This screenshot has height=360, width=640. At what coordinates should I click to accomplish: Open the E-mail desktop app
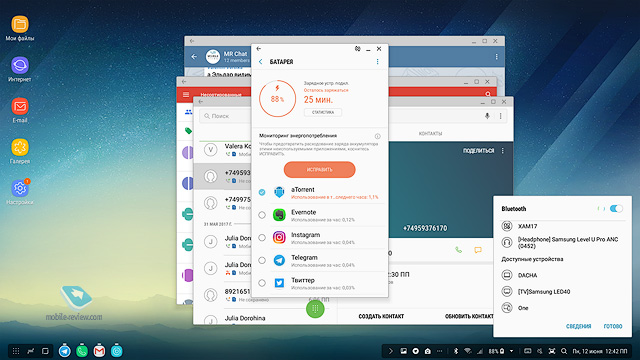tap(20, 107)
